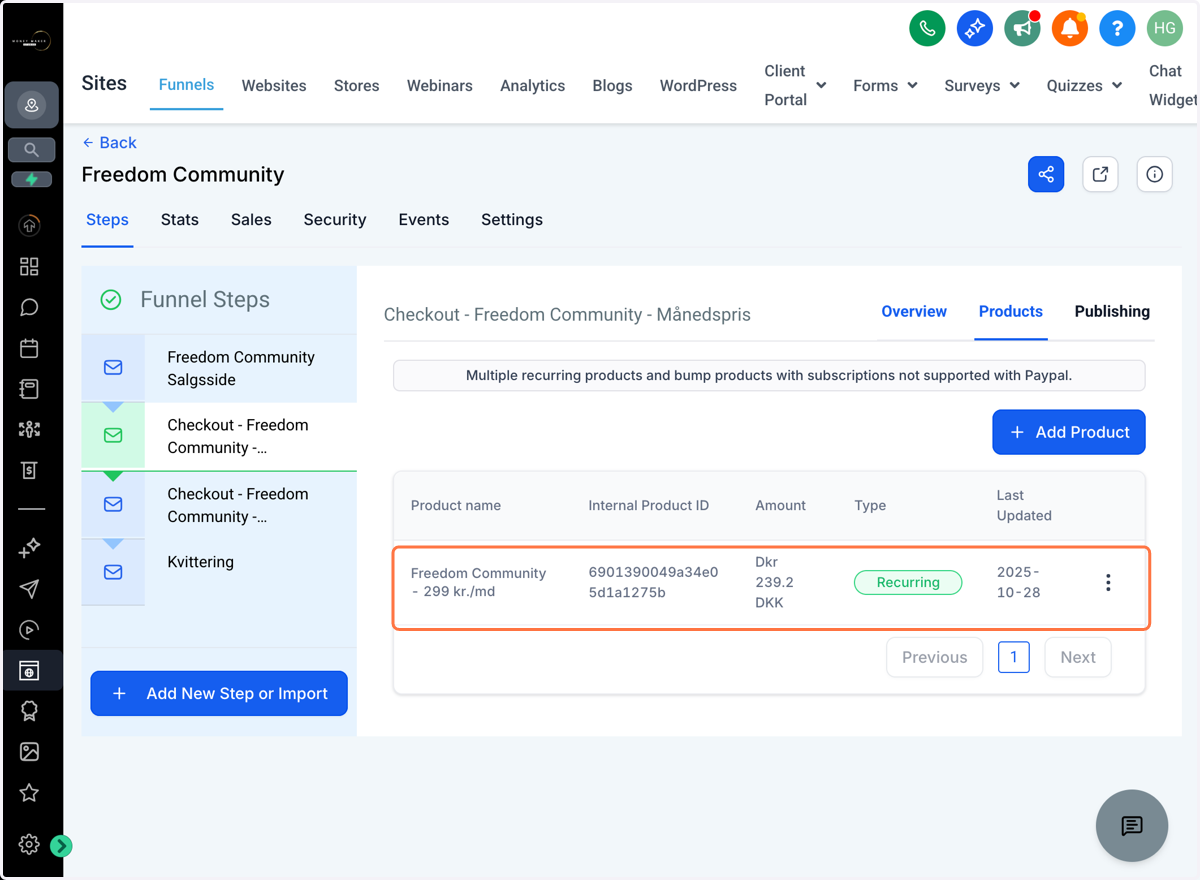This screenshot has width=1200, height=880.
Task: Expand the Client Portal dropdown
Action: tap(795, 85)
